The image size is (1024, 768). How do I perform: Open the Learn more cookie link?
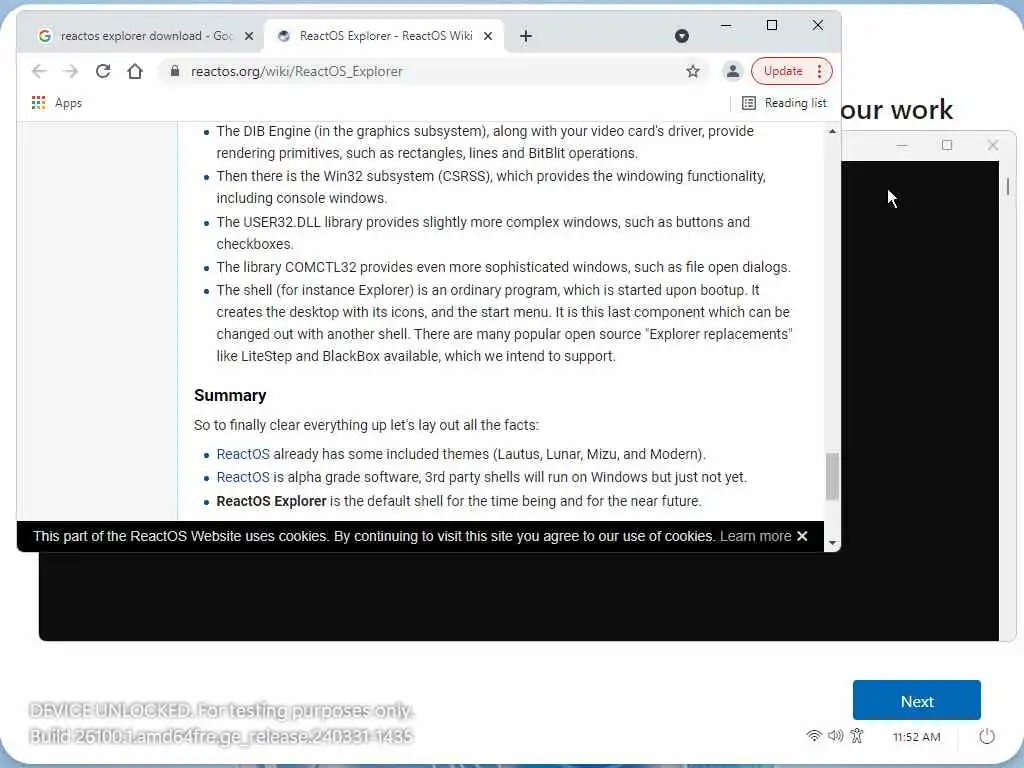(756, 536)
